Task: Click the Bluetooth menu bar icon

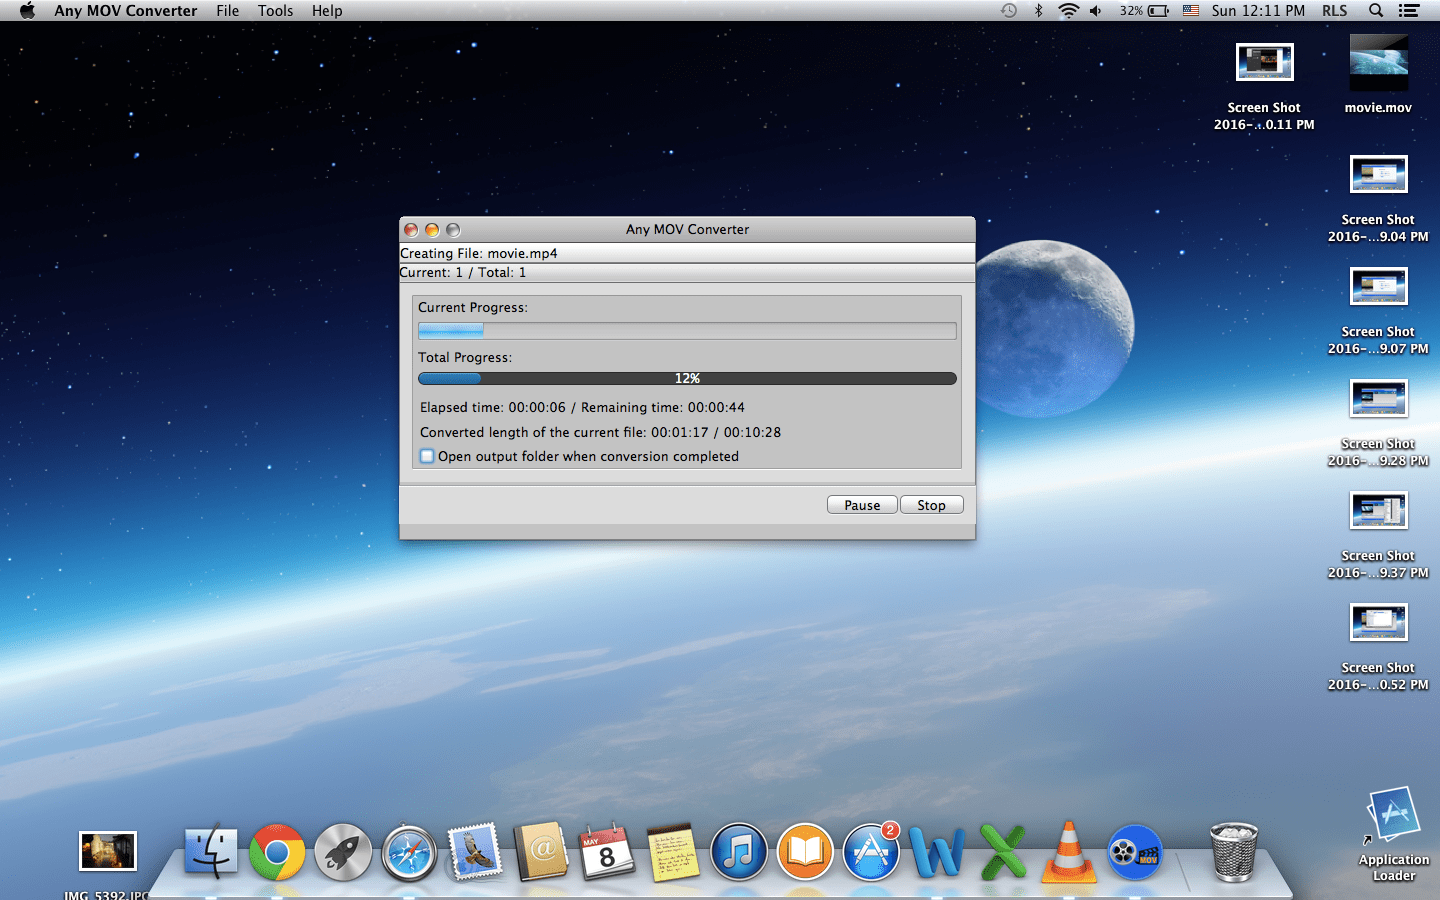Action: [x=1038, y=10]
